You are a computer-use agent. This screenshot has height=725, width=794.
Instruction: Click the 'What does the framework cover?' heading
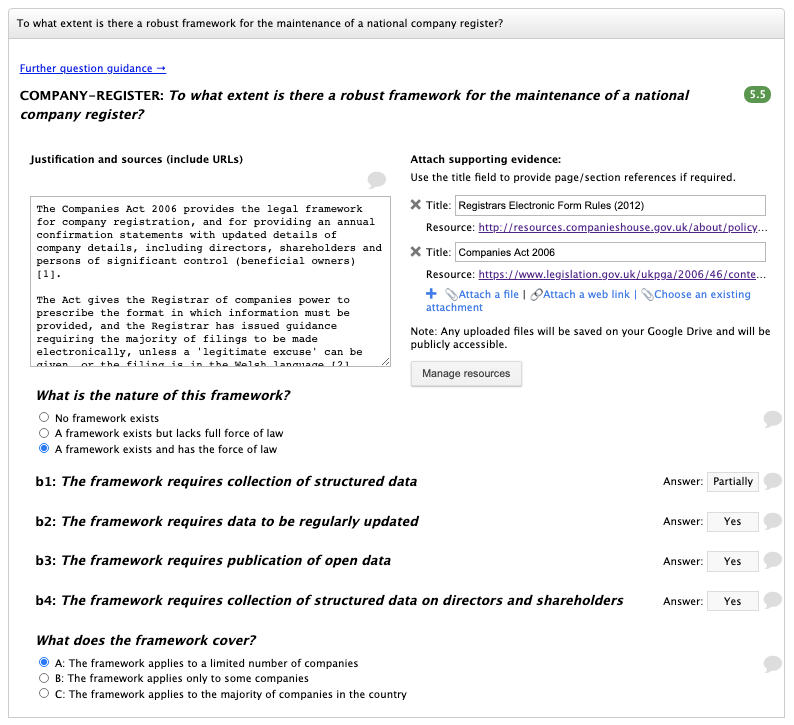[146, 640]
